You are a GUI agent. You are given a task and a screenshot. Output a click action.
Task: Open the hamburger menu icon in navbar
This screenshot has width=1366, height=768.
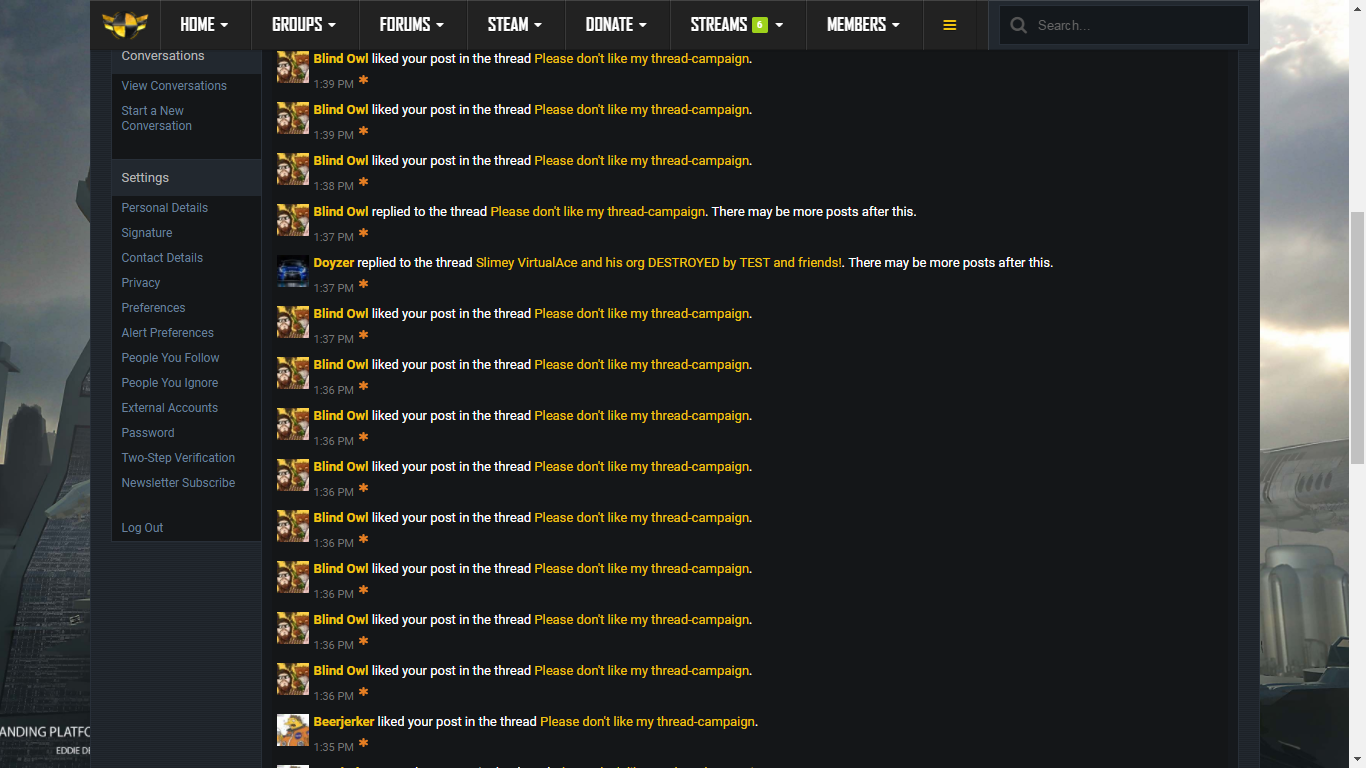[x=949, y=25]
